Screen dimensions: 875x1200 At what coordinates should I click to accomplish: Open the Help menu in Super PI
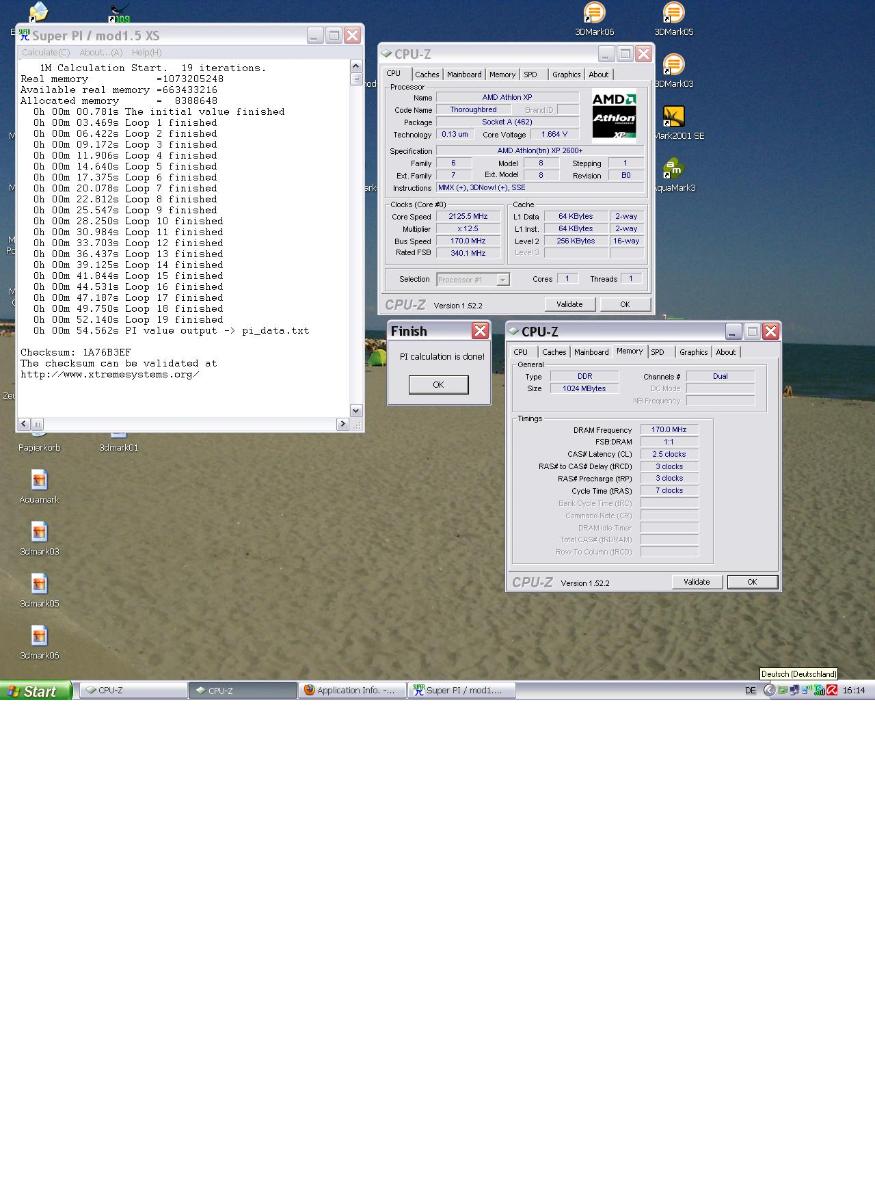(147, 52)
